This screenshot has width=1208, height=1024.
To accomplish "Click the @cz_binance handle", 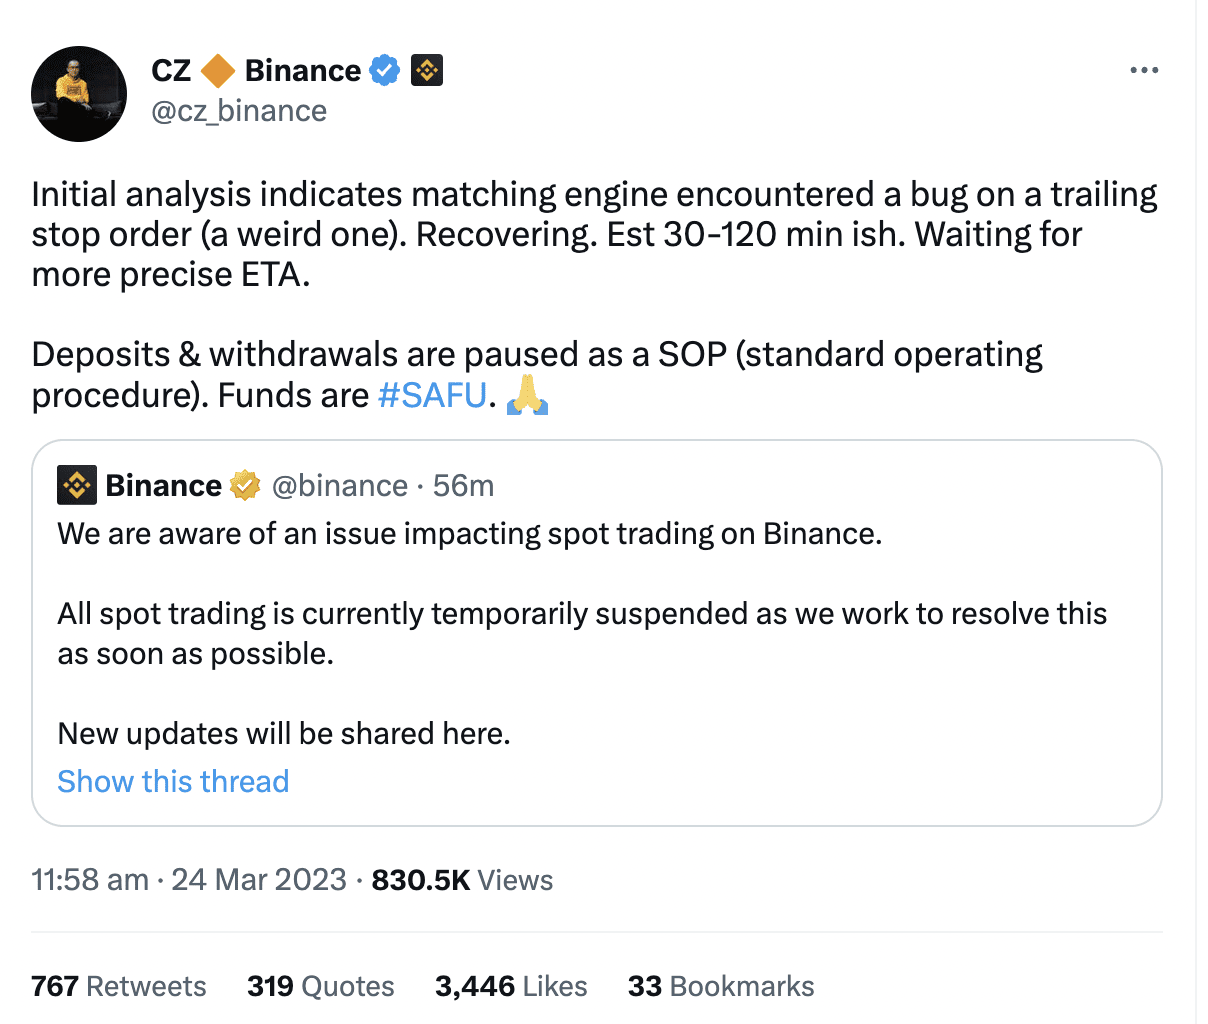I will (x=239, y=111).
